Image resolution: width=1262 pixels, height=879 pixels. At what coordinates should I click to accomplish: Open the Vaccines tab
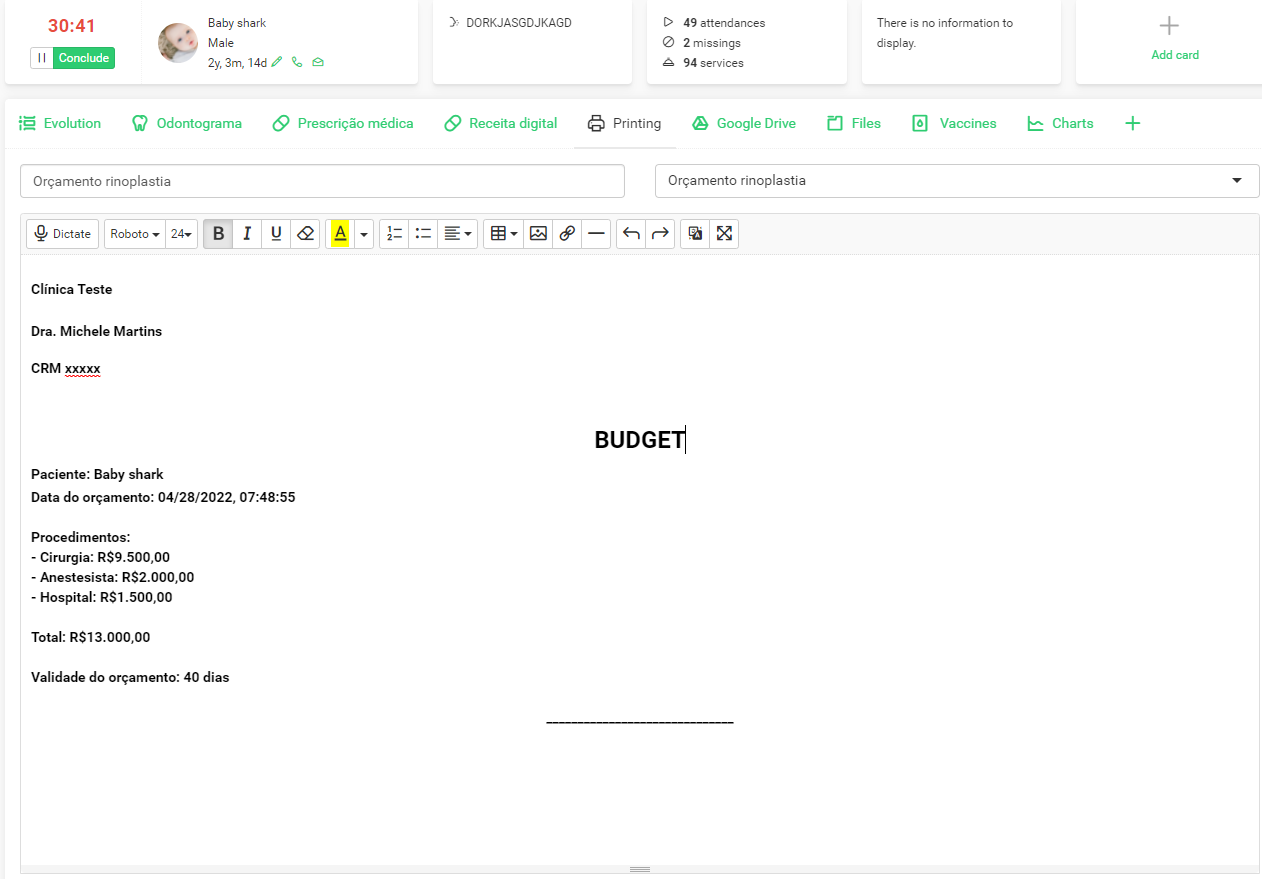coord(954,124)
